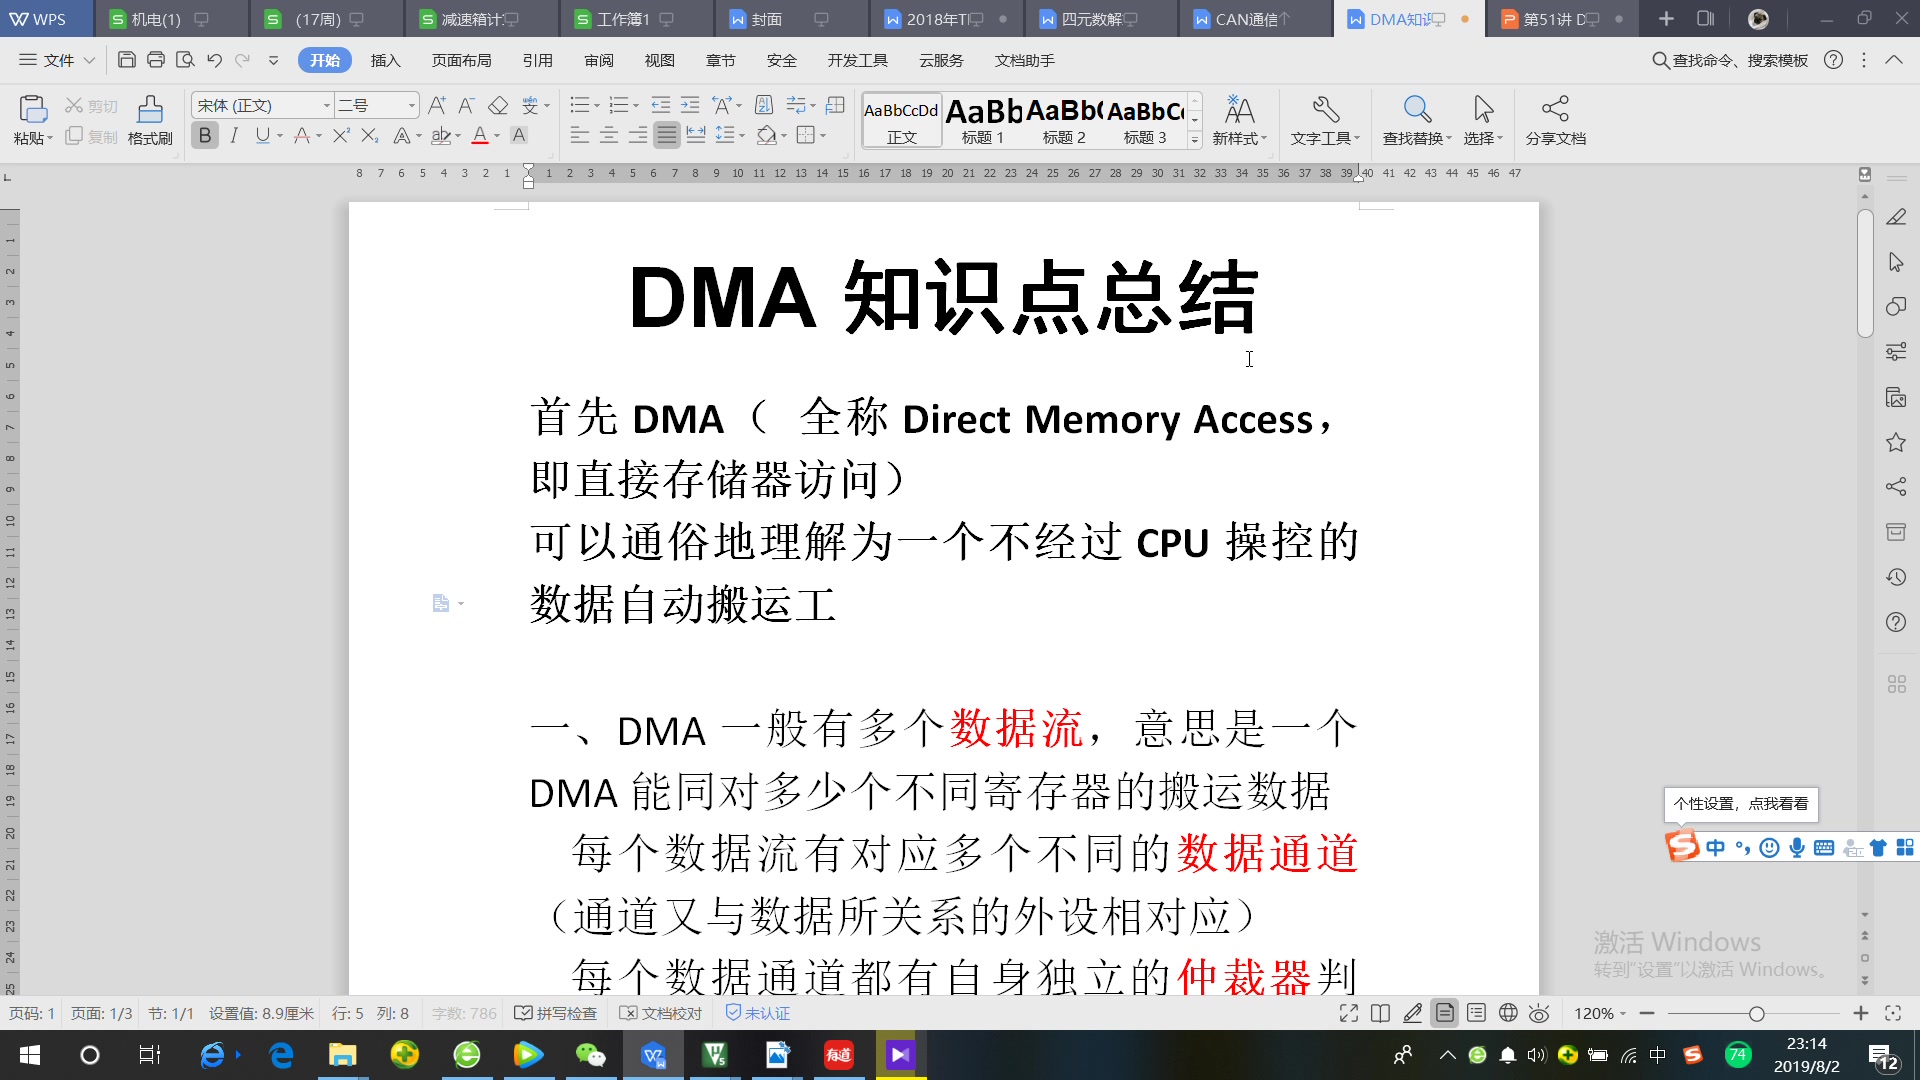Switch to the 封面 document tab
1920x1080 pixels.
coord(790,19)
